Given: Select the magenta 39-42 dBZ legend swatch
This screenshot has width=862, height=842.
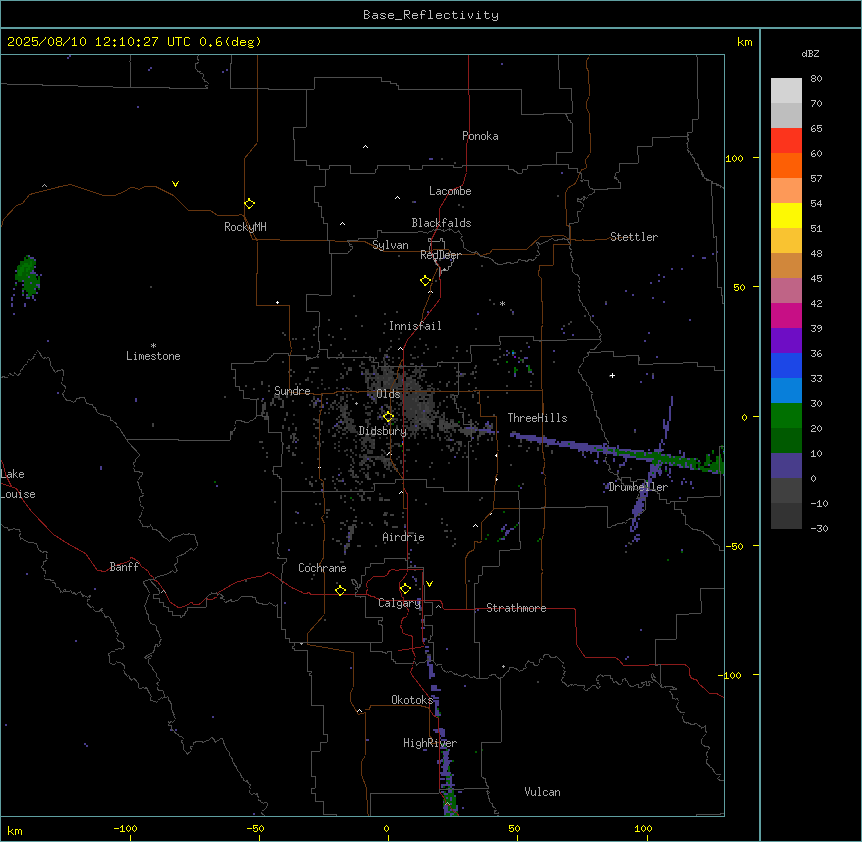Looking at the screenshot, I should click(786, 315).
